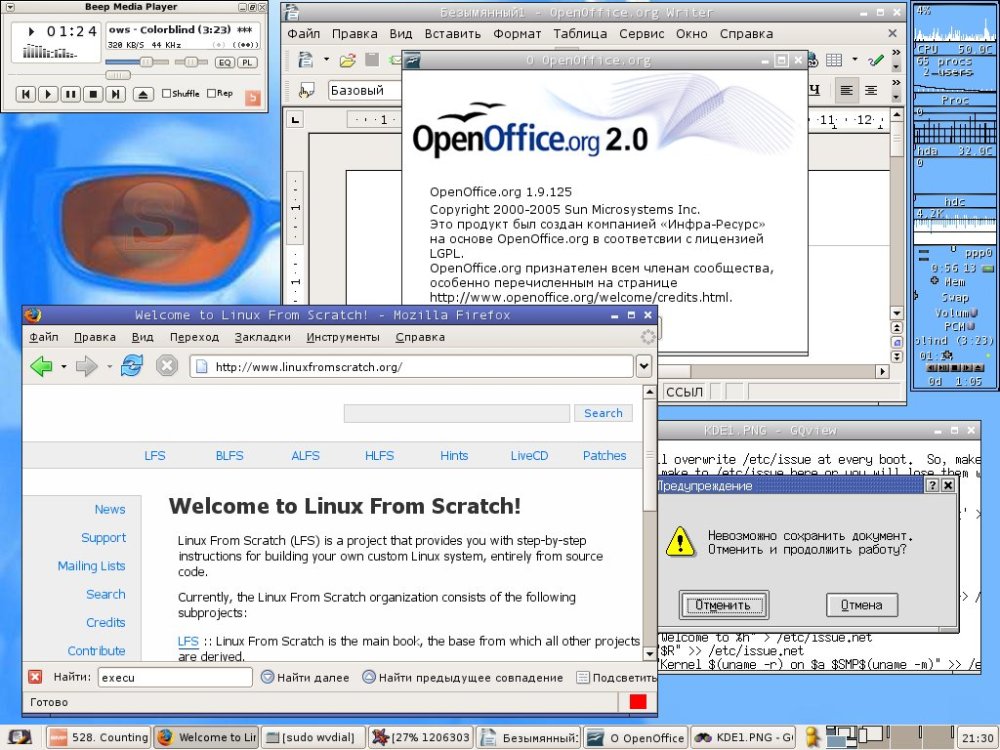The height and width of the screenshot is (750, 1000).
Task: Click Найти предыдущее совпадение find previous button
Action: pyautogui.click(x=462, y=677)
